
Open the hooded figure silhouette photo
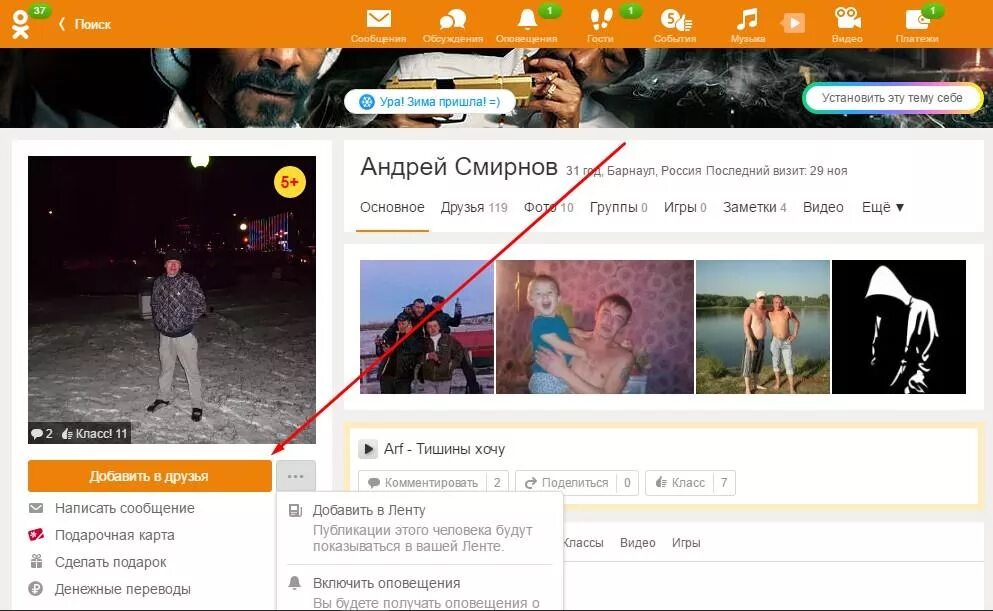899,327
